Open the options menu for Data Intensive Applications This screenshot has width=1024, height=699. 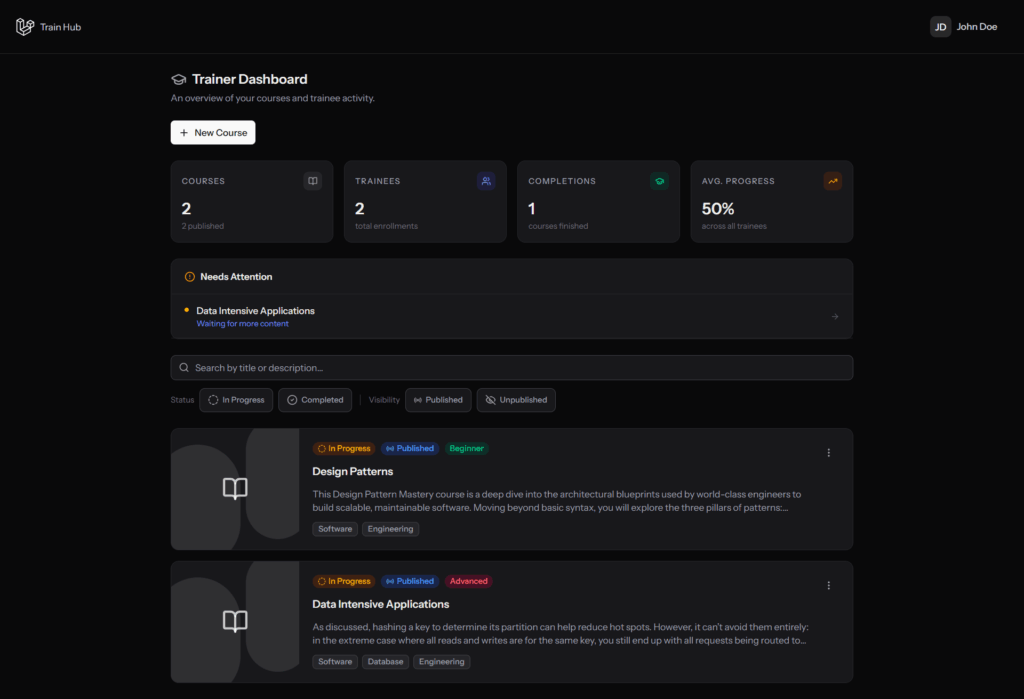829,585
